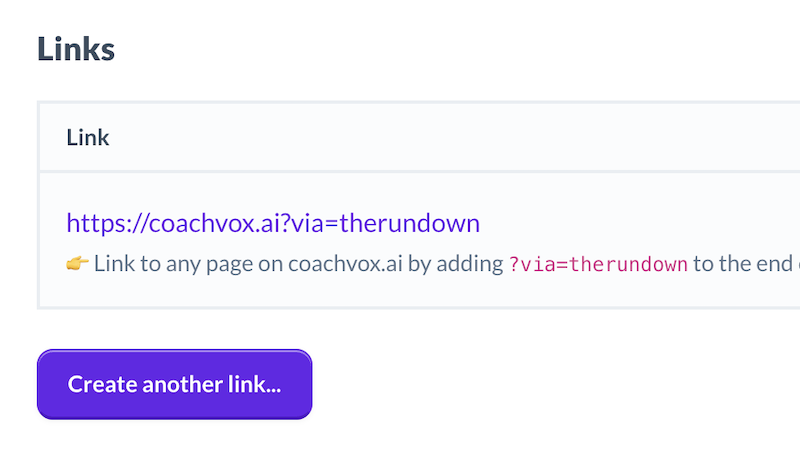Click 'therundown' in the pink code text
The width and height of the screenshot is (800, 455).
click(629, 264)
